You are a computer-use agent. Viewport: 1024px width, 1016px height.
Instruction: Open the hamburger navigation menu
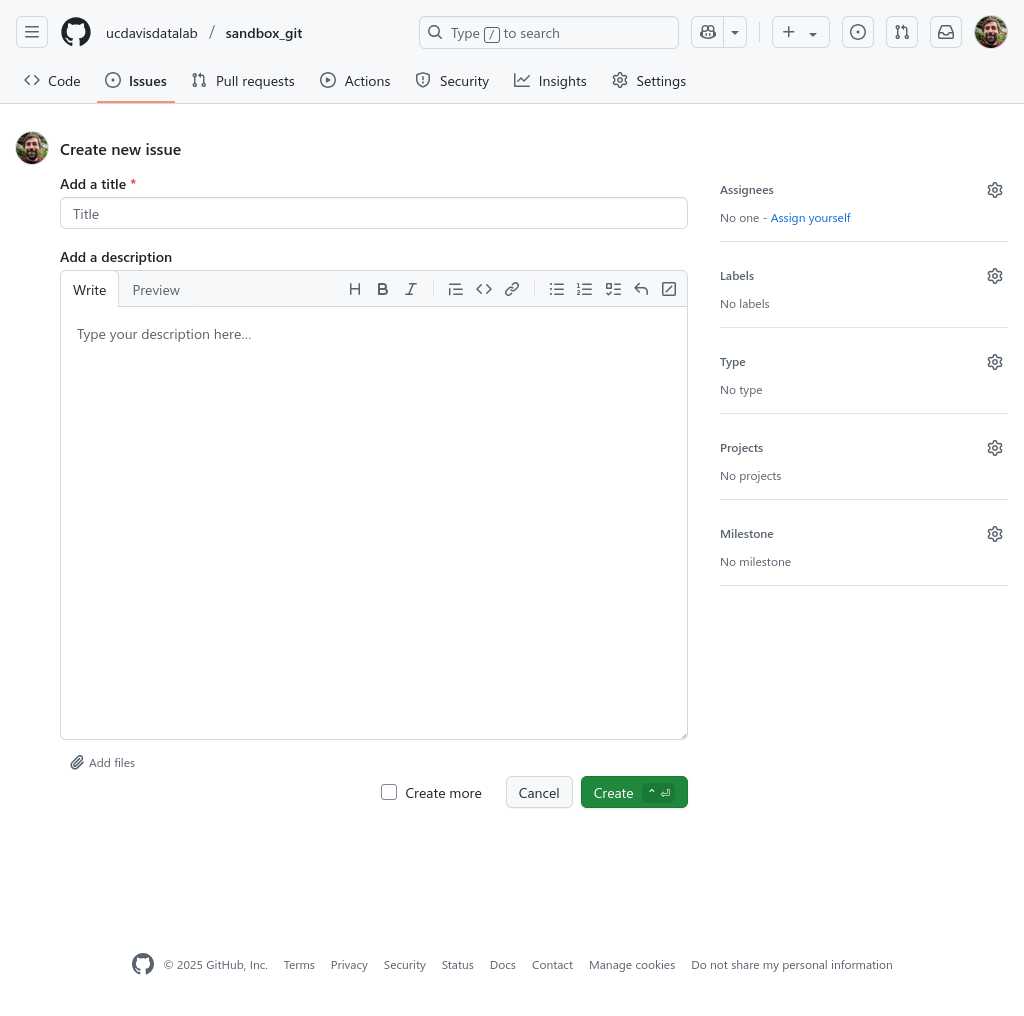click(32, 33)
